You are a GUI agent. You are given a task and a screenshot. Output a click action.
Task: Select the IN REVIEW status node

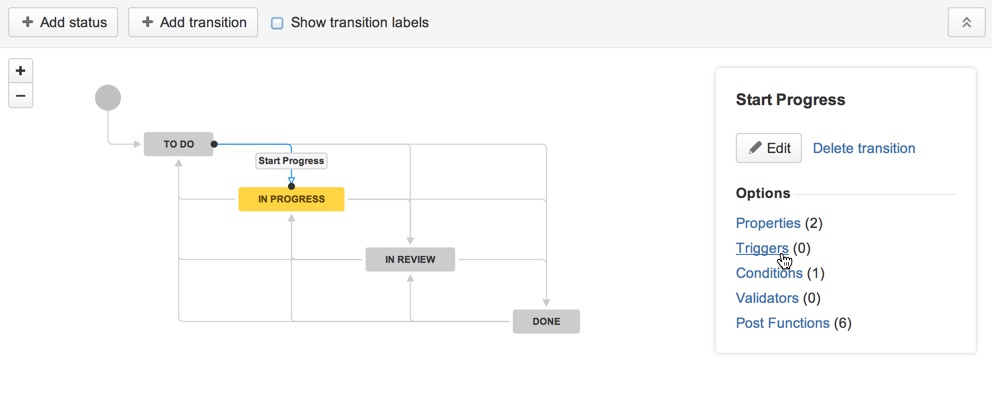(x=410, y=259)
